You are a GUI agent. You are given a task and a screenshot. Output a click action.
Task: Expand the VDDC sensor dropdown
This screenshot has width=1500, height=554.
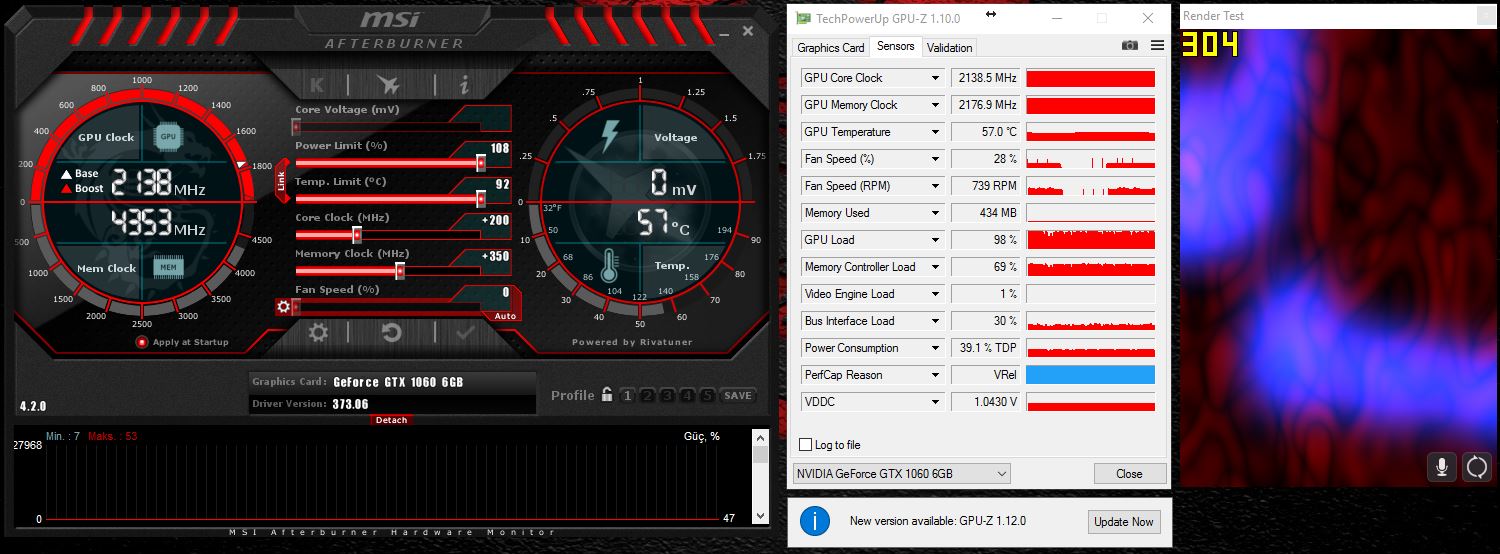pyautogui.click(x=936, y=402)
